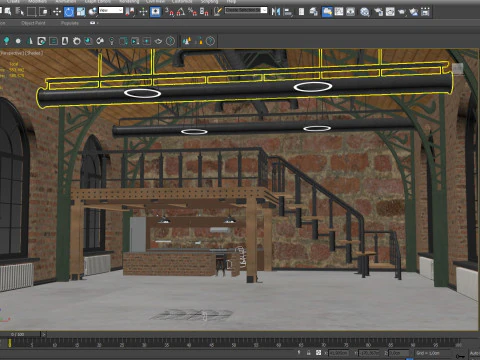Image resolution: width=480 pixels, height=360 pixels.
Task: Click the Shaded viewport label
Action: [34, 53]
